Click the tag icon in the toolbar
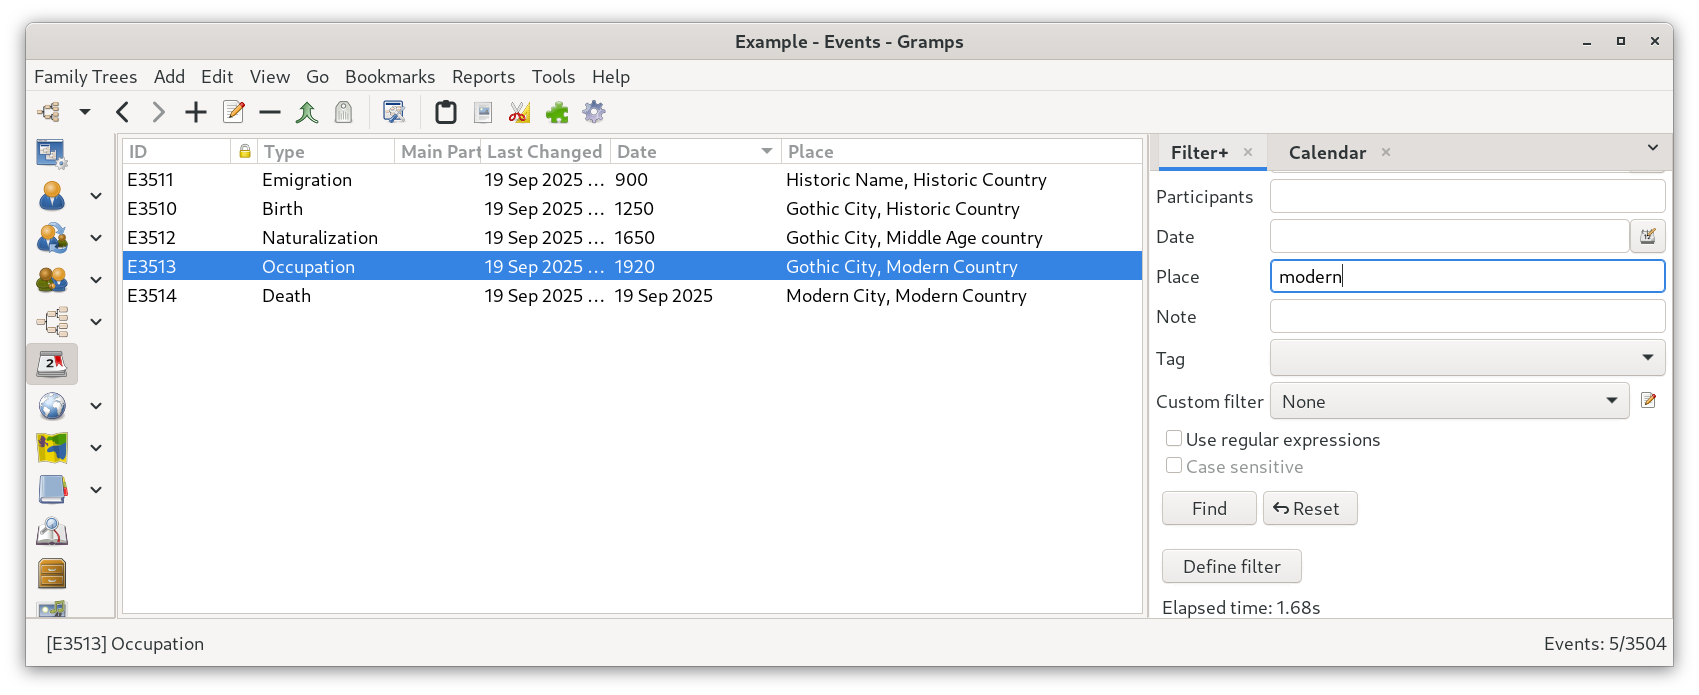The width and height of the screenshot is (1699, 695). click(343, 112)
